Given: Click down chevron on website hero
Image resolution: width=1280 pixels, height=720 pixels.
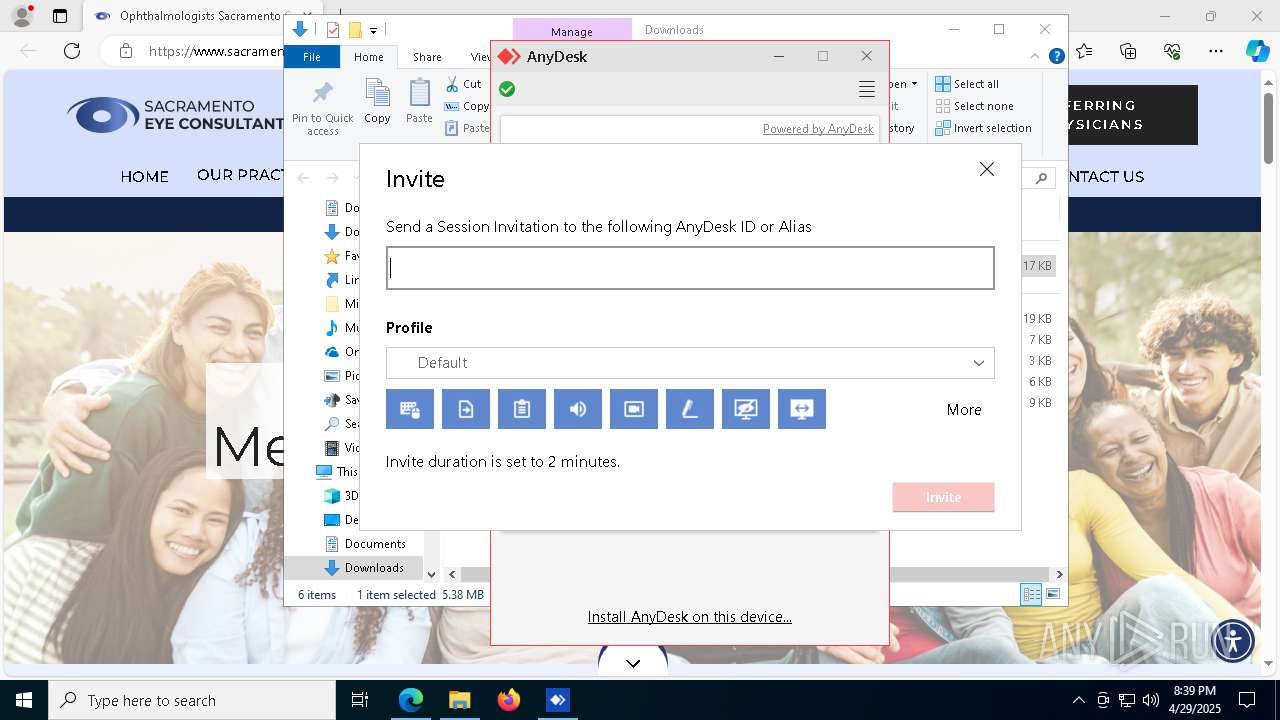Looking at the screenshot, I should [633, 662].
